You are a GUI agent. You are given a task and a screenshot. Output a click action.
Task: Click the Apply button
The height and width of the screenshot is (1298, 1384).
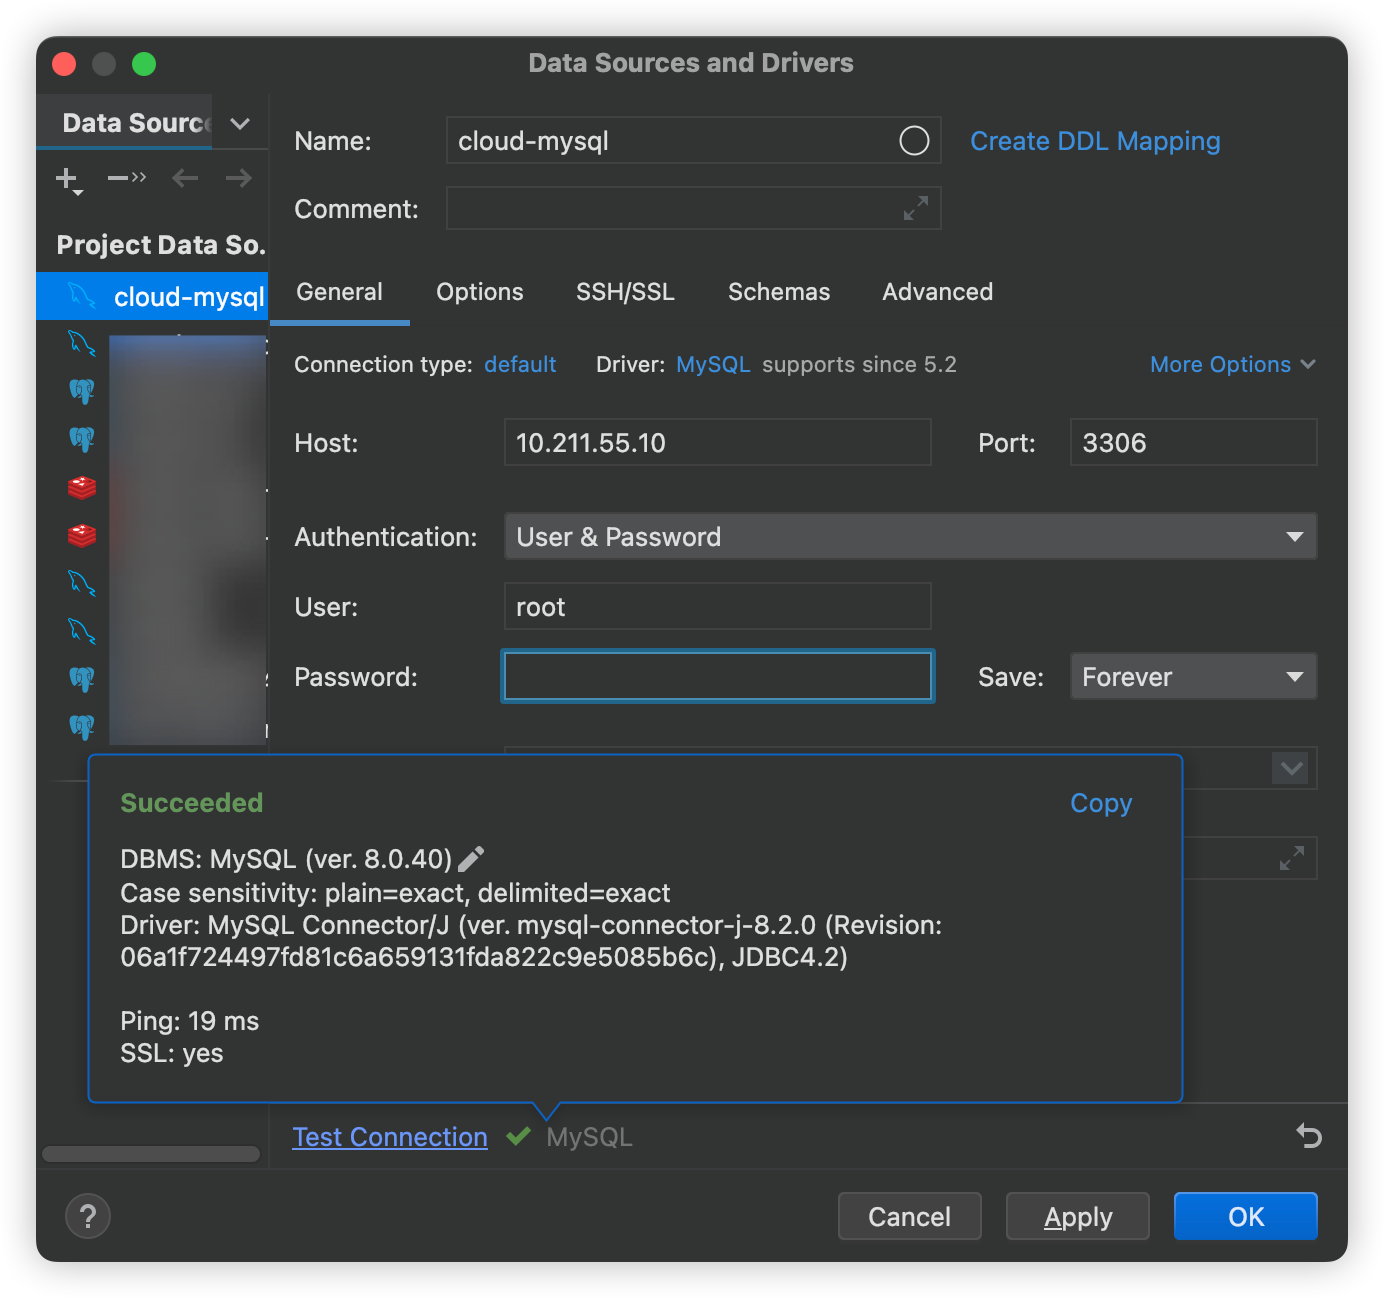tap(1078, 1216)
